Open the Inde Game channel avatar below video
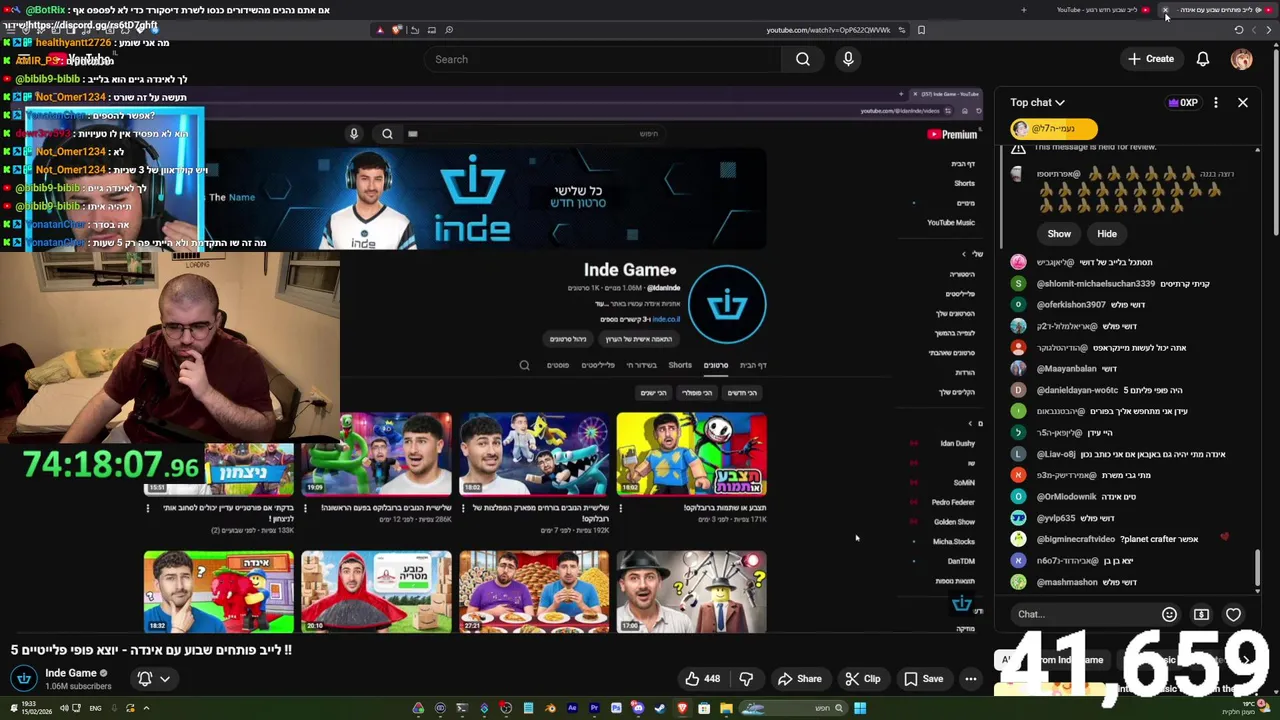1280x720 pixels. click(x=24, y=679)
